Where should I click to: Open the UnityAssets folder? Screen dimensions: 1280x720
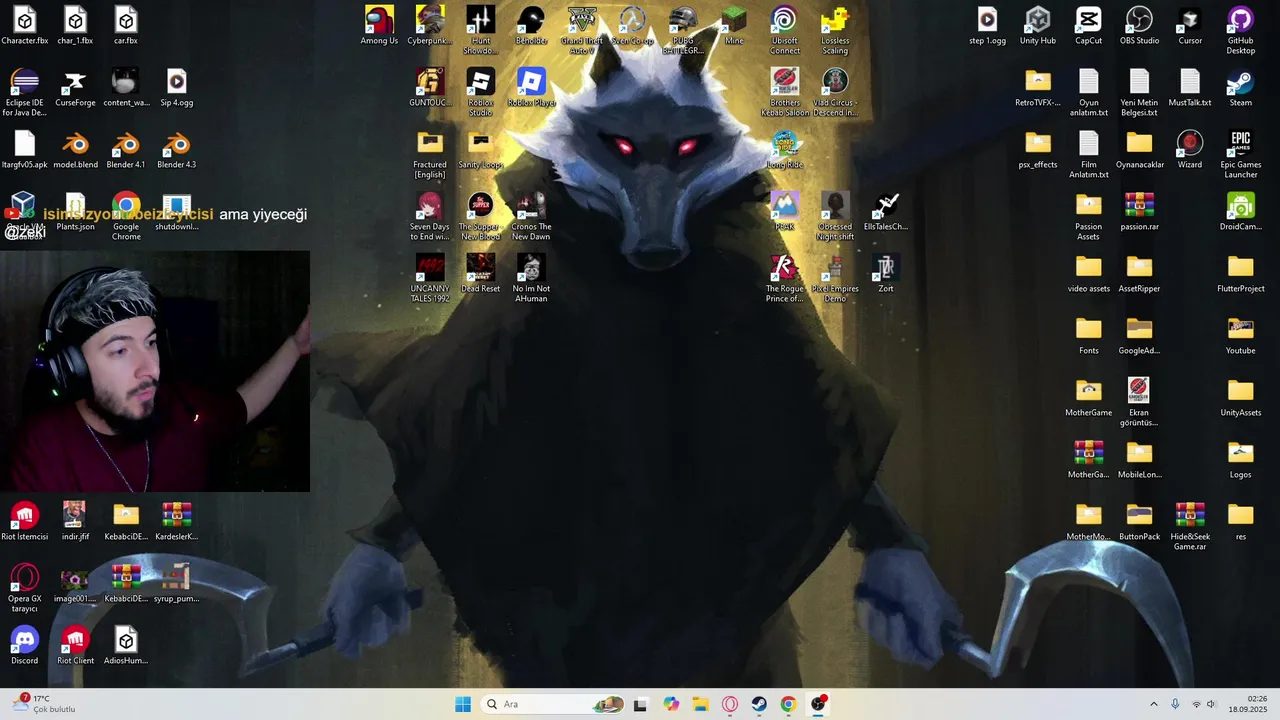[1240, 398]
